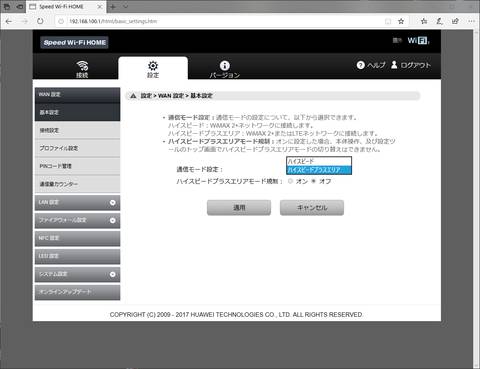480x369 pixels.
Task: Open PINコード管理 in the sidebar
Action: tap(77, 166)
